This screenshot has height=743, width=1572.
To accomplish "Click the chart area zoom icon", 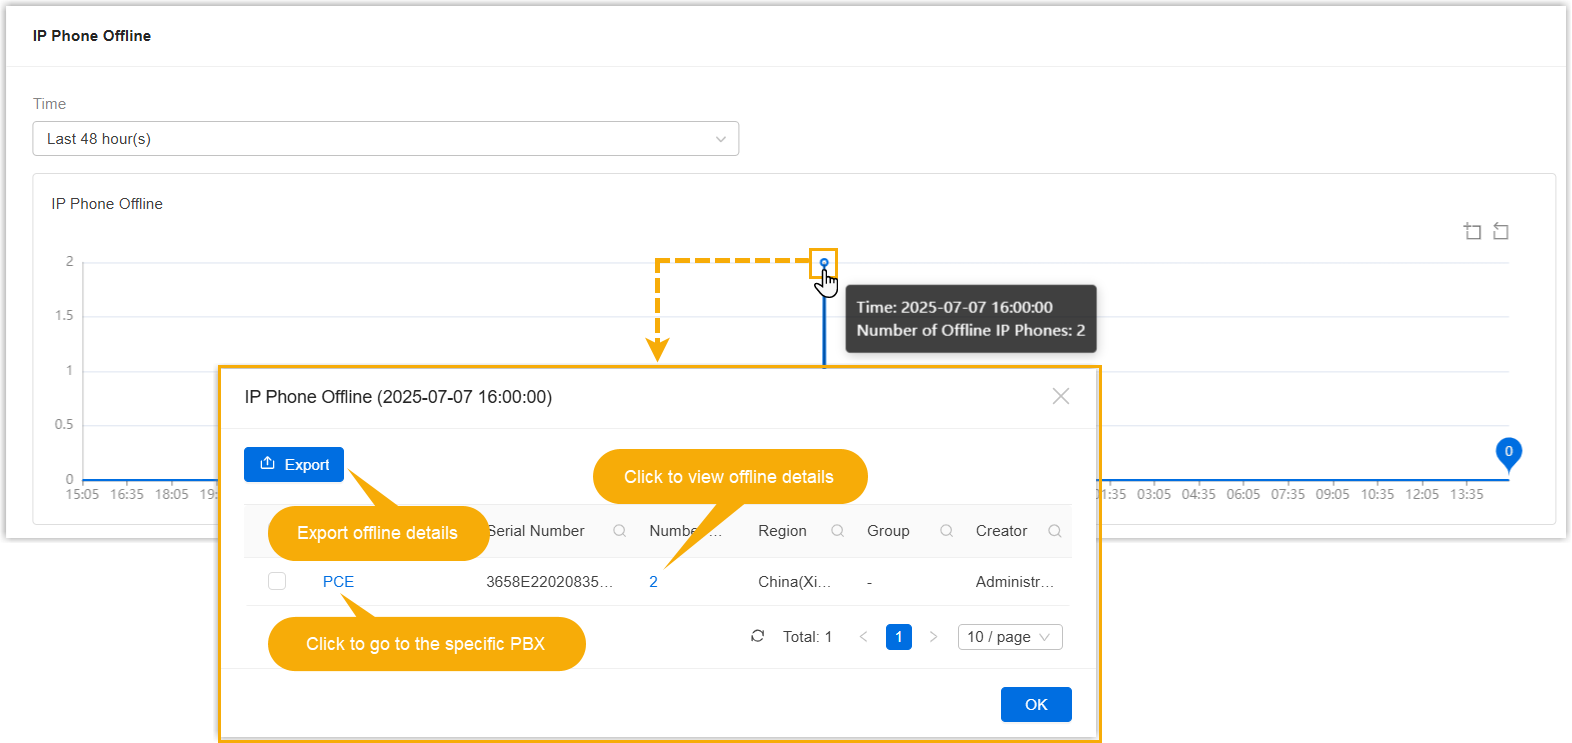I will point(1472,232).
